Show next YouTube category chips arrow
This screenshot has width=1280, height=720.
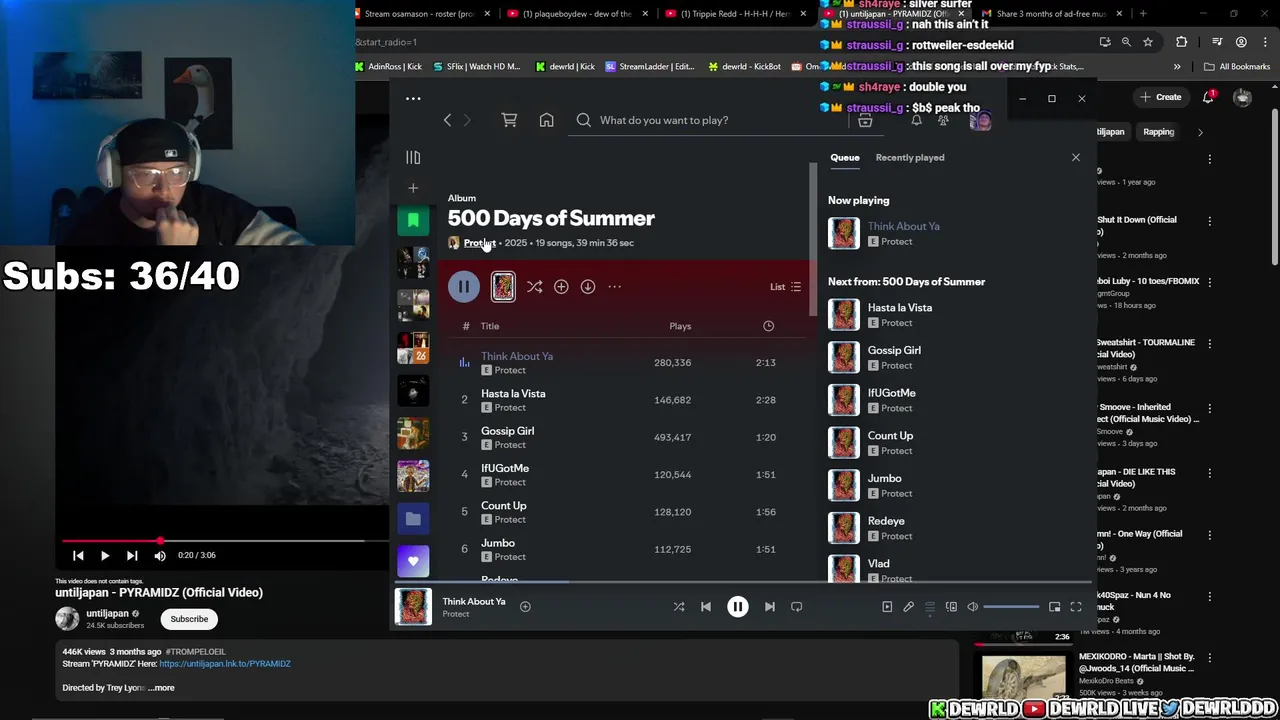pos(1200,132)
